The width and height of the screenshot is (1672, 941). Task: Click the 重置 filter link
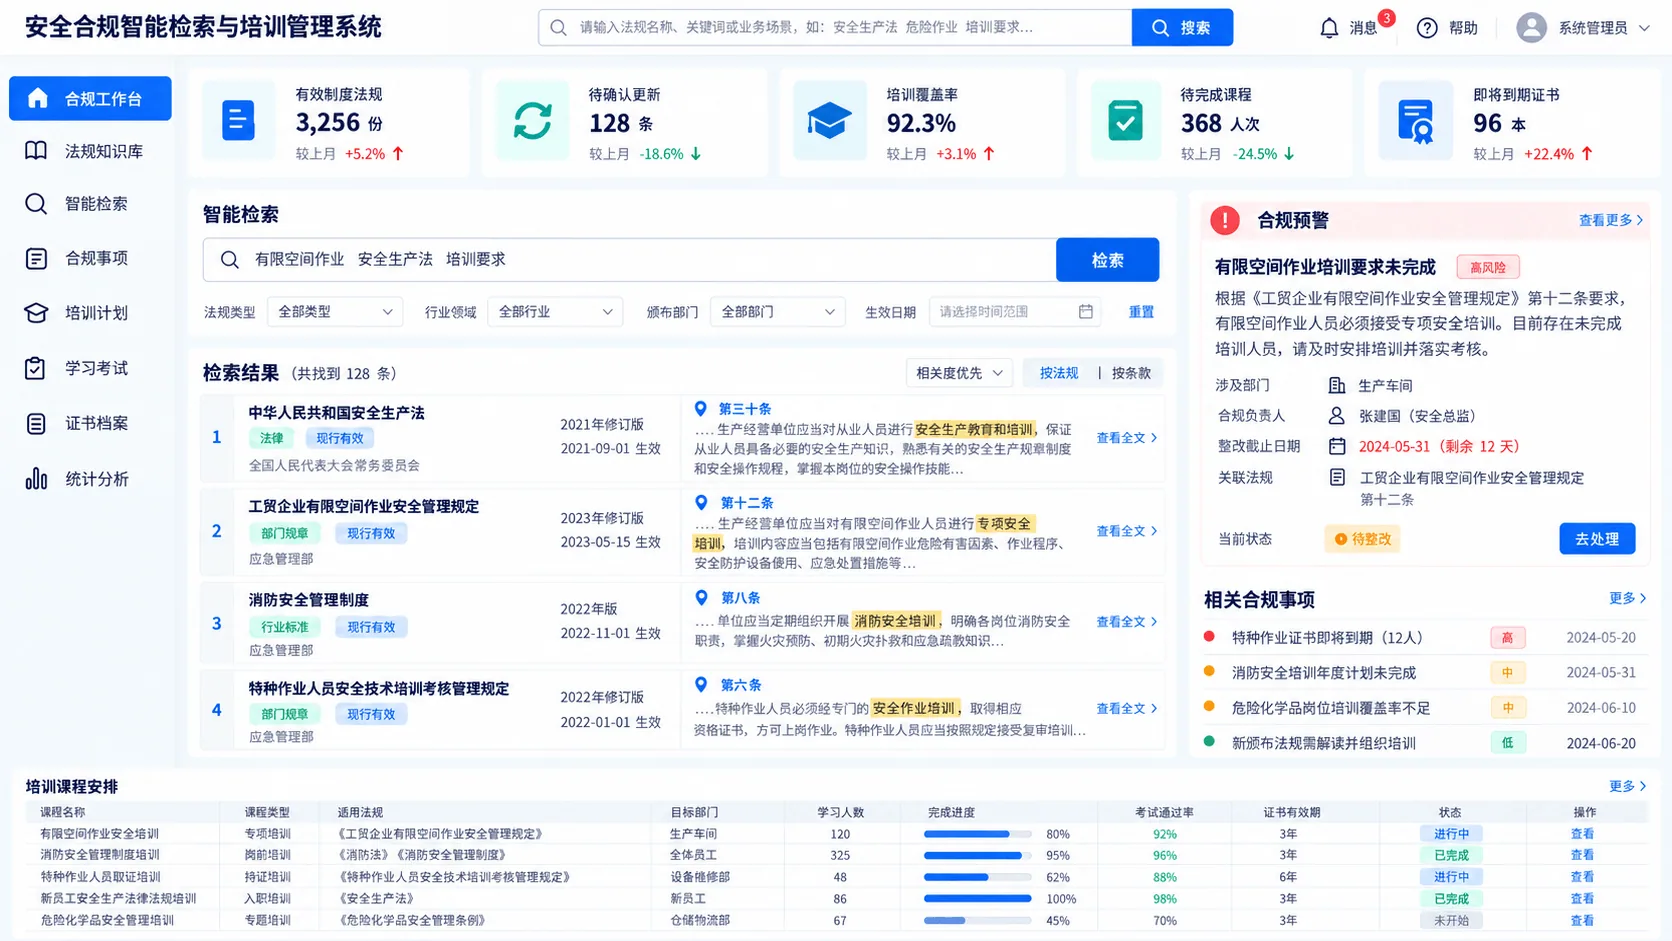point(1141,312)
